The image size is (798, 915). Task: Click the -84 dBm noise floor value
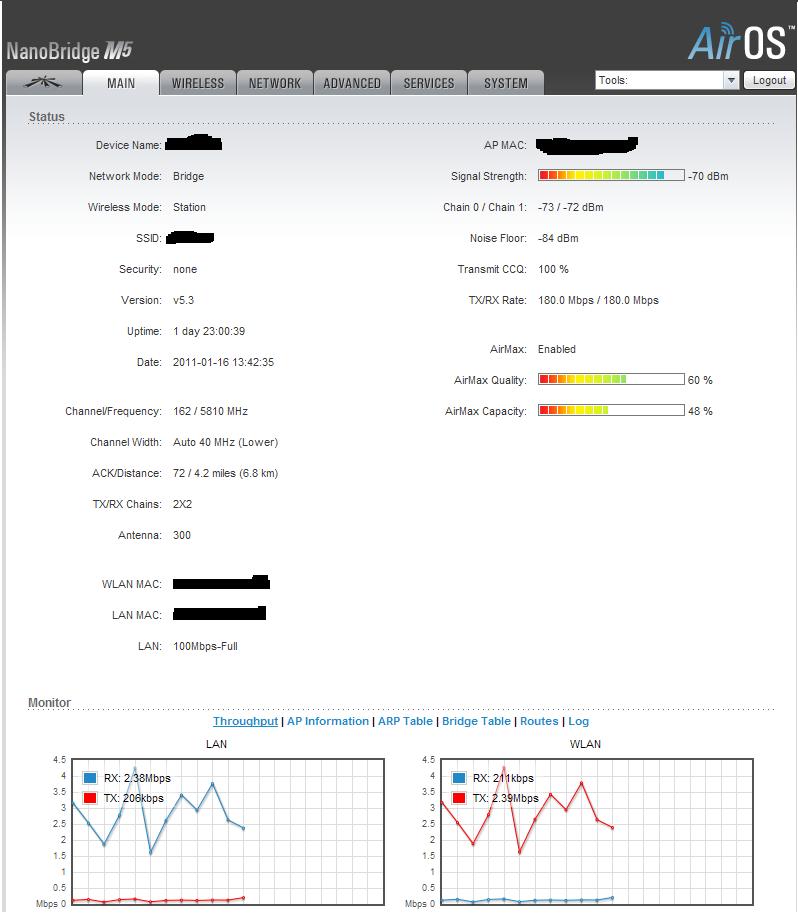[x=558, y=238]
